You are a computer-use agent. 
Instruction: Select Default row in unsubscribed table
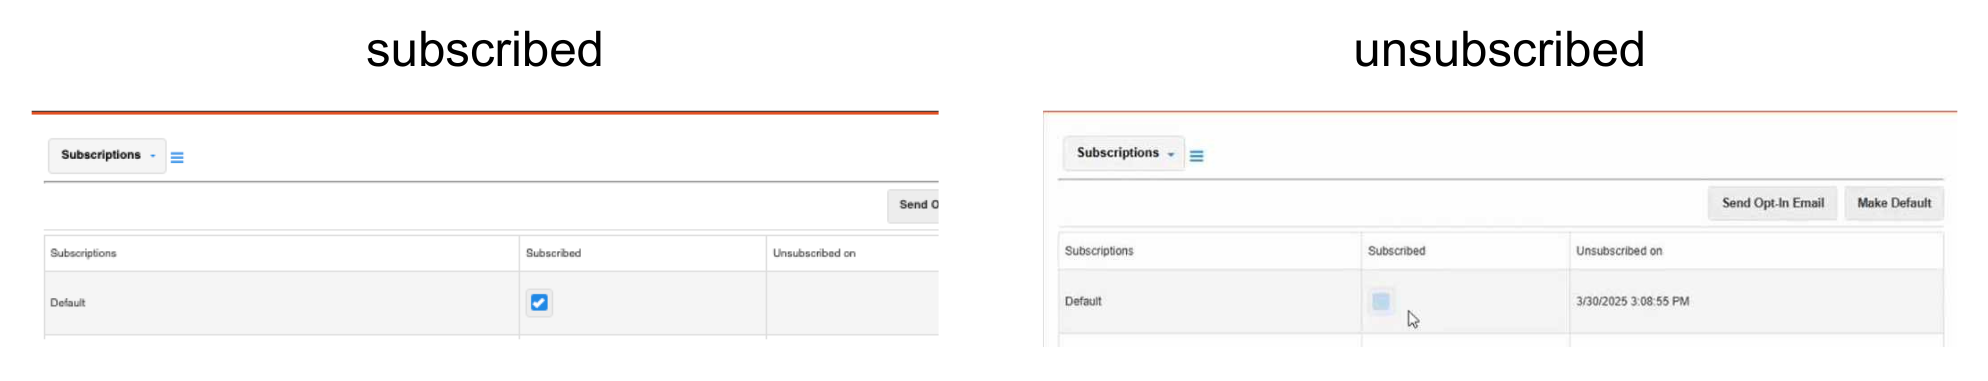1501,301
